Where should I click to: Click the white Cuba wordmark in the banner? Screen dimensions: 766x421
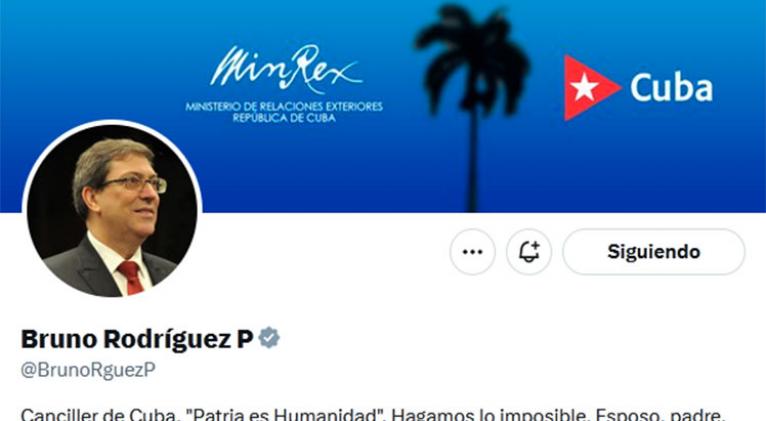671,88
